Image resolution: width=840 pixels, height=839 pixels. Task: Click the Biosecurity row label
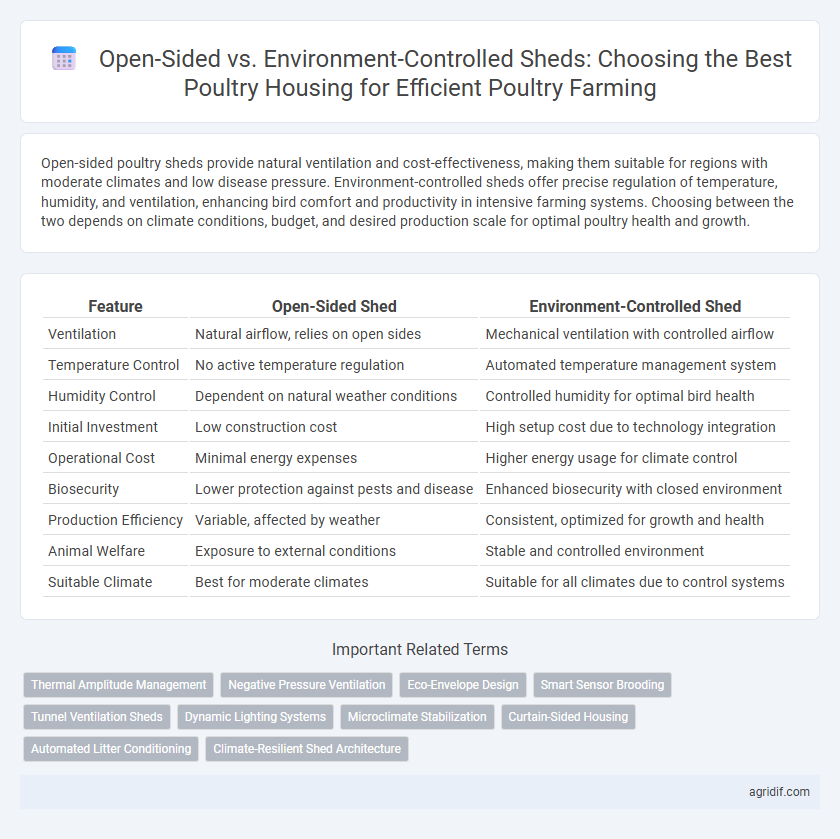[x=84, y=489]
